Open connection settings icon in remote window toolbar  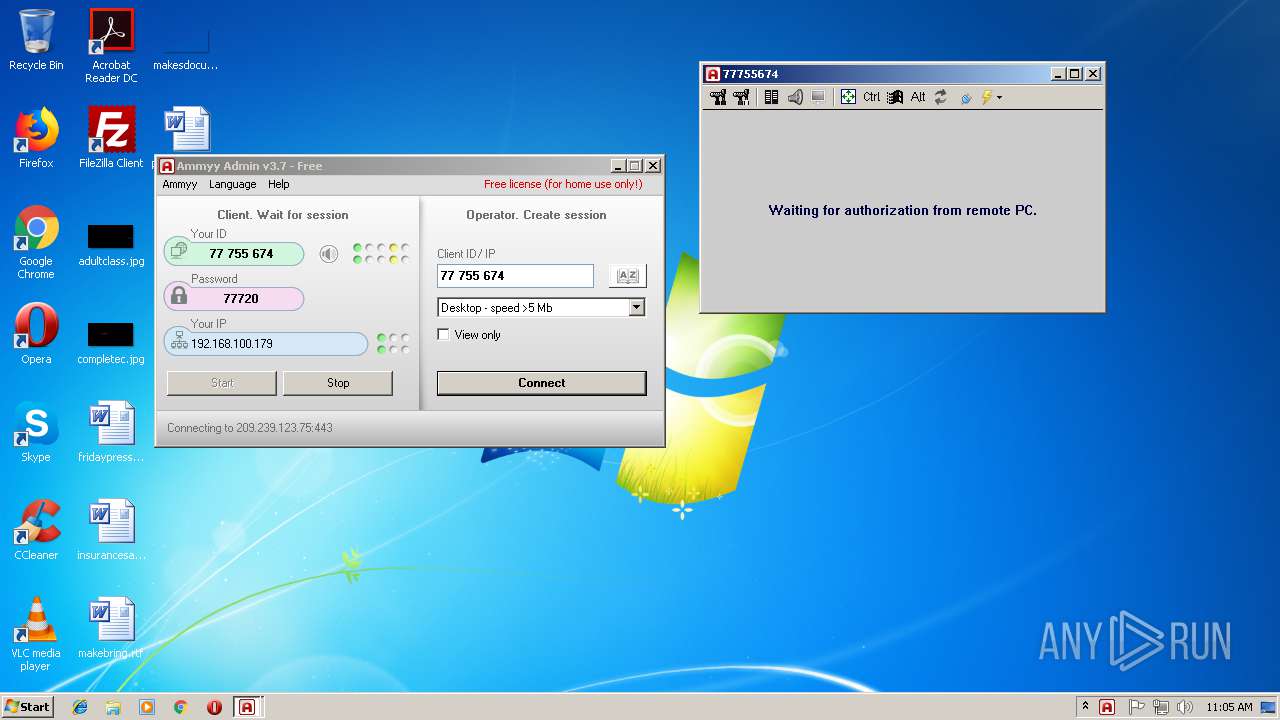[x=719, y=97]
